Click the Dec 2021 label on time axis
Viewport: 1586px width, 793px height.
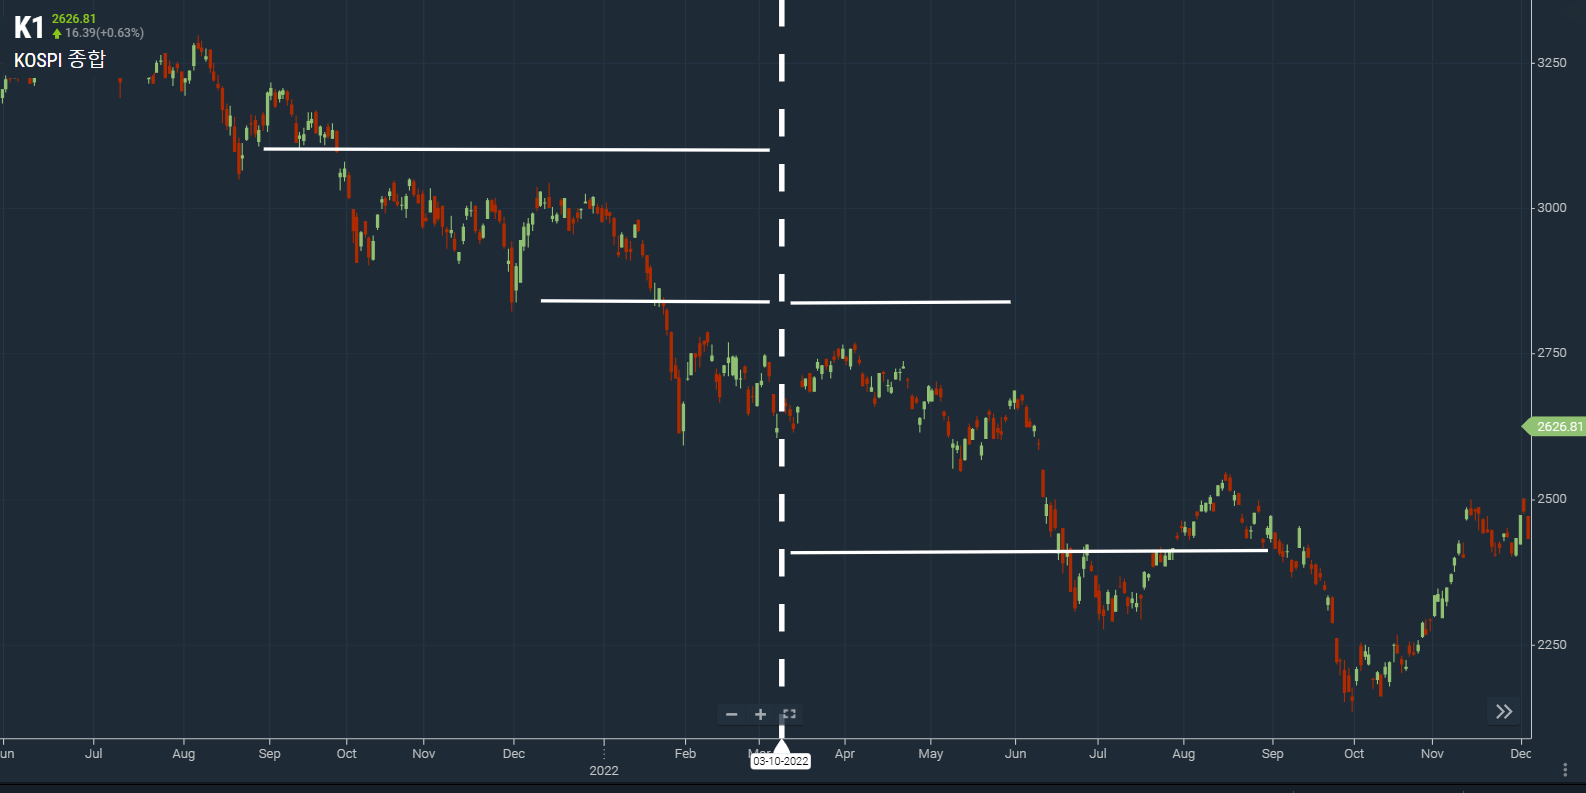click(x=514, y=754)
